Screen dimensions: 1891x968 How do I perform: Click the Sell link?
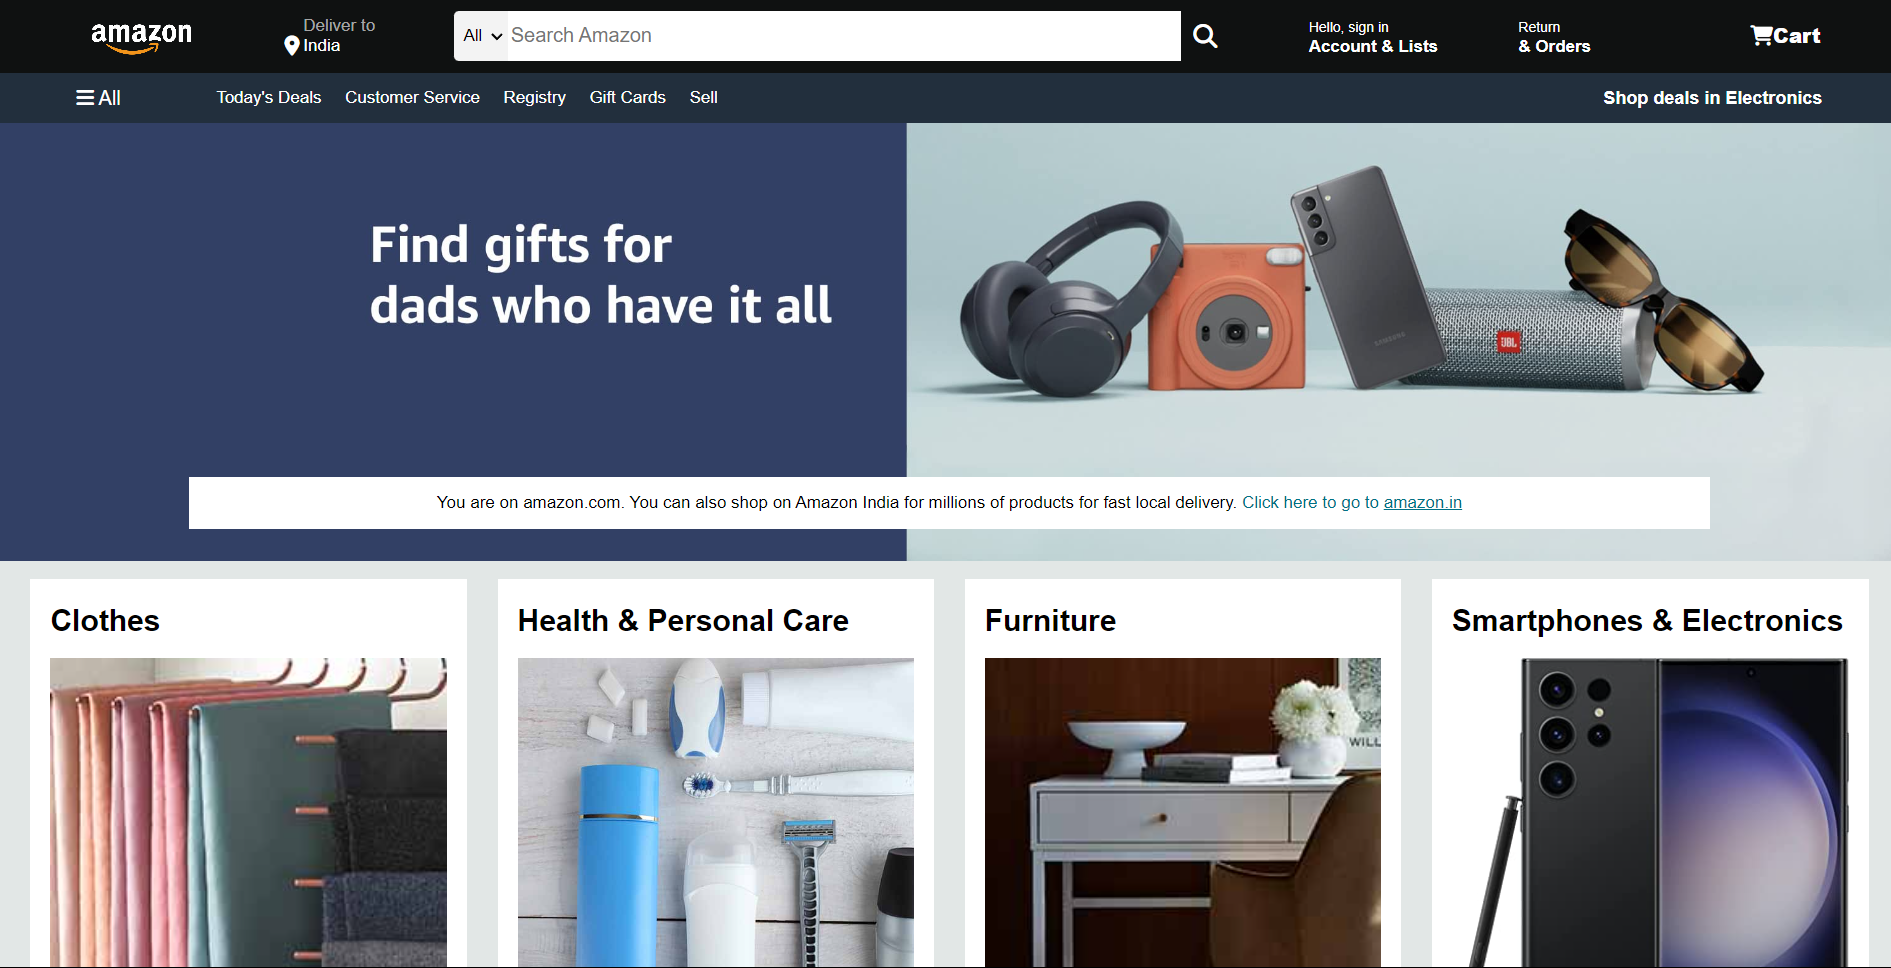[703, 97]
